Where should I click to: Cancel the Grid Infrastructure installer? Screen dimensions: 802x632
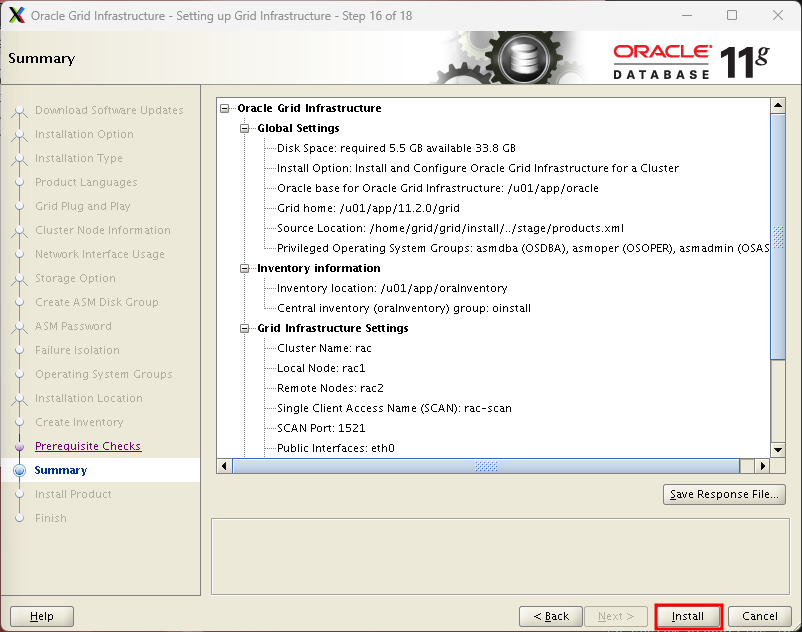point(760,617)
